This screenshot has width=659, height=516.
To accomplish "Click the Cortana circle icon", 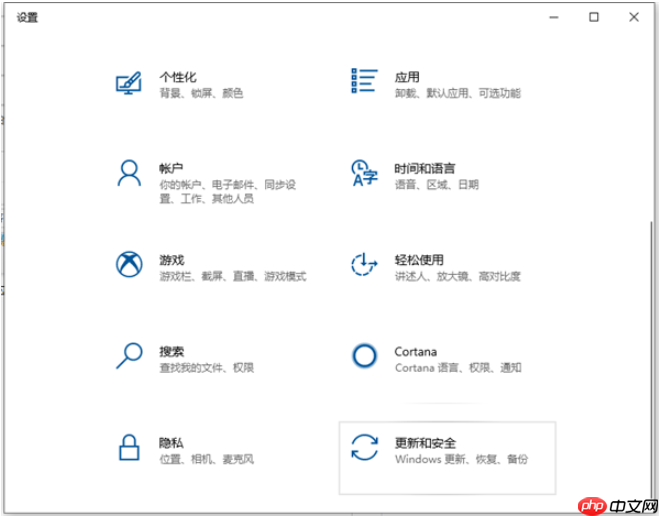I will coord(364,356).
